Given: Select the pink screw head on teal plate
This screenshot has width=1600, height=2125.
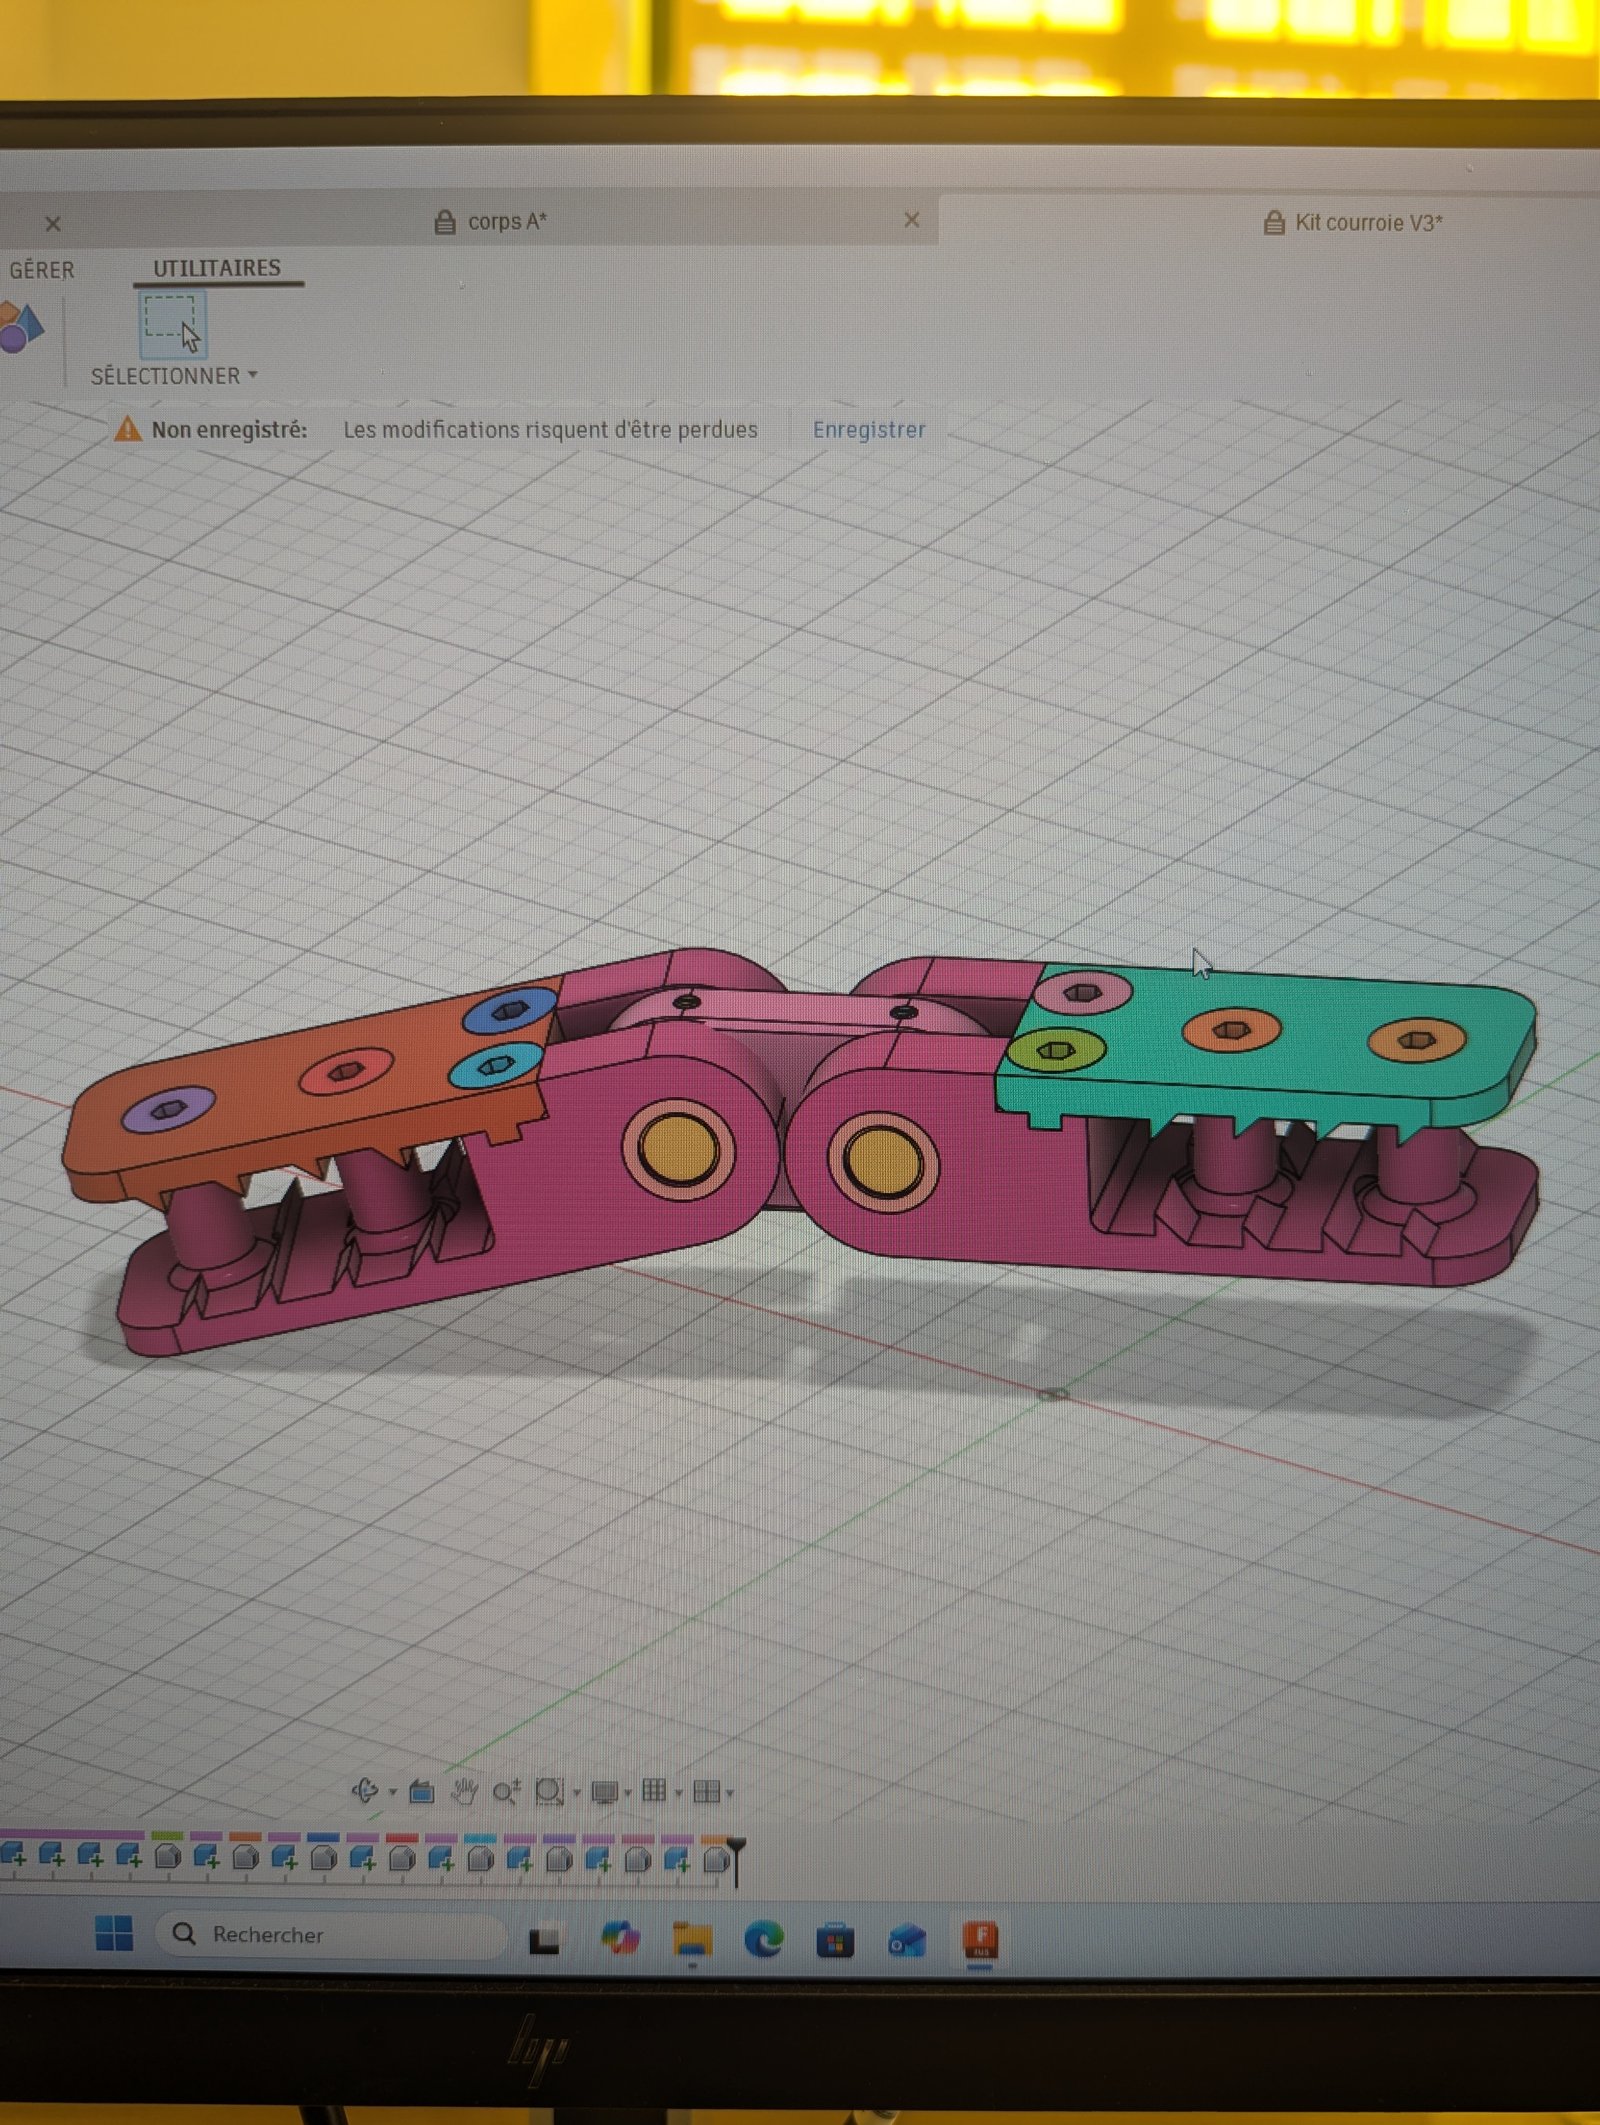Looking at the screenshot, I should point(1083,992).
